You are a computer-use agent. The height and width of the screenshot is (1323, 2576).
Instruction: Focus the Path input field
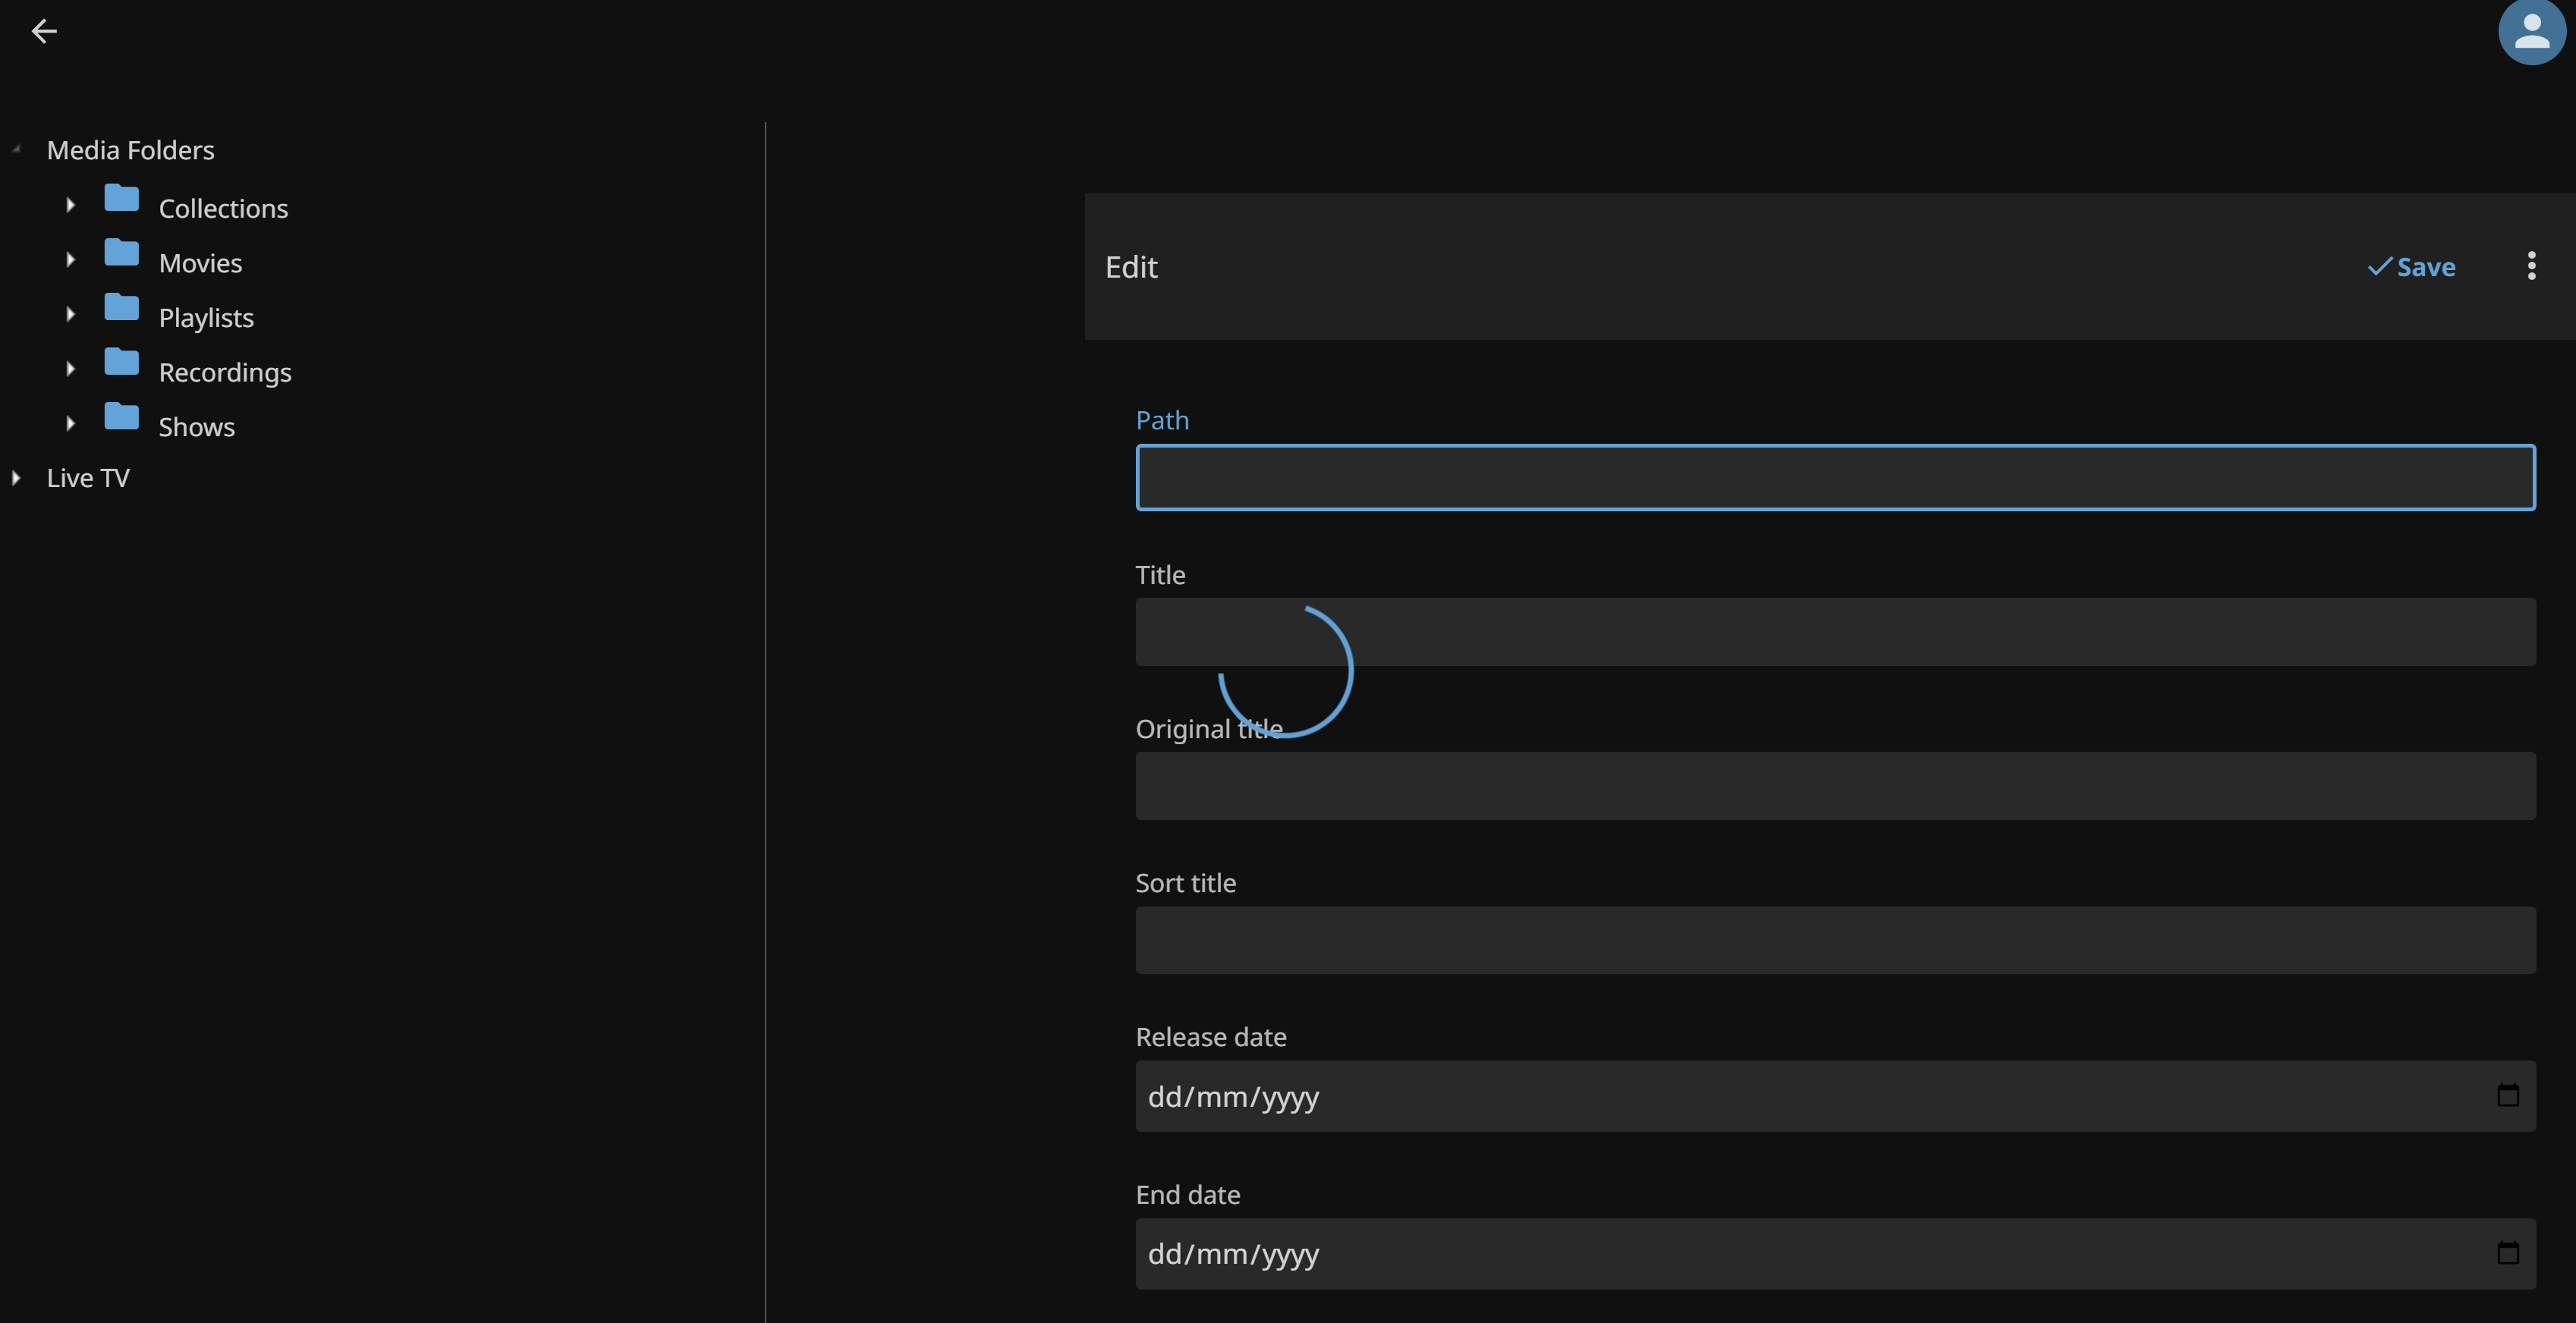(1834, 478)
